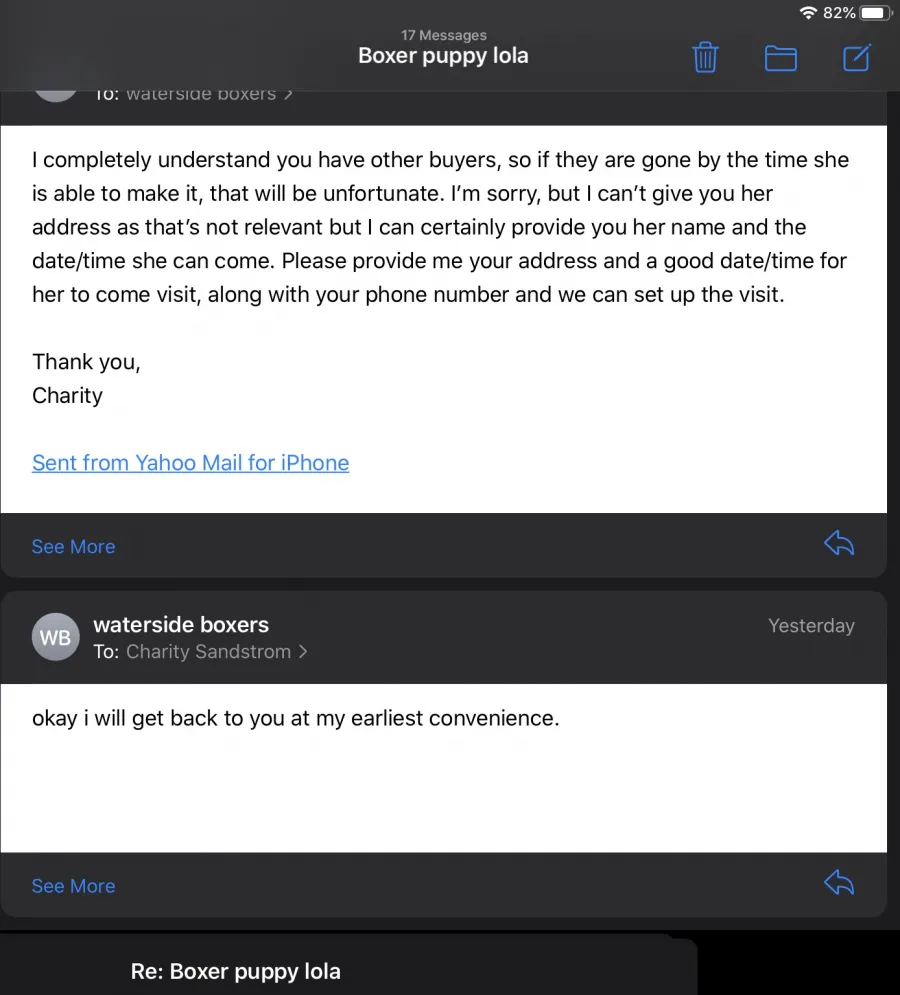Compose a new message with the pencil icon

[857, 58]
